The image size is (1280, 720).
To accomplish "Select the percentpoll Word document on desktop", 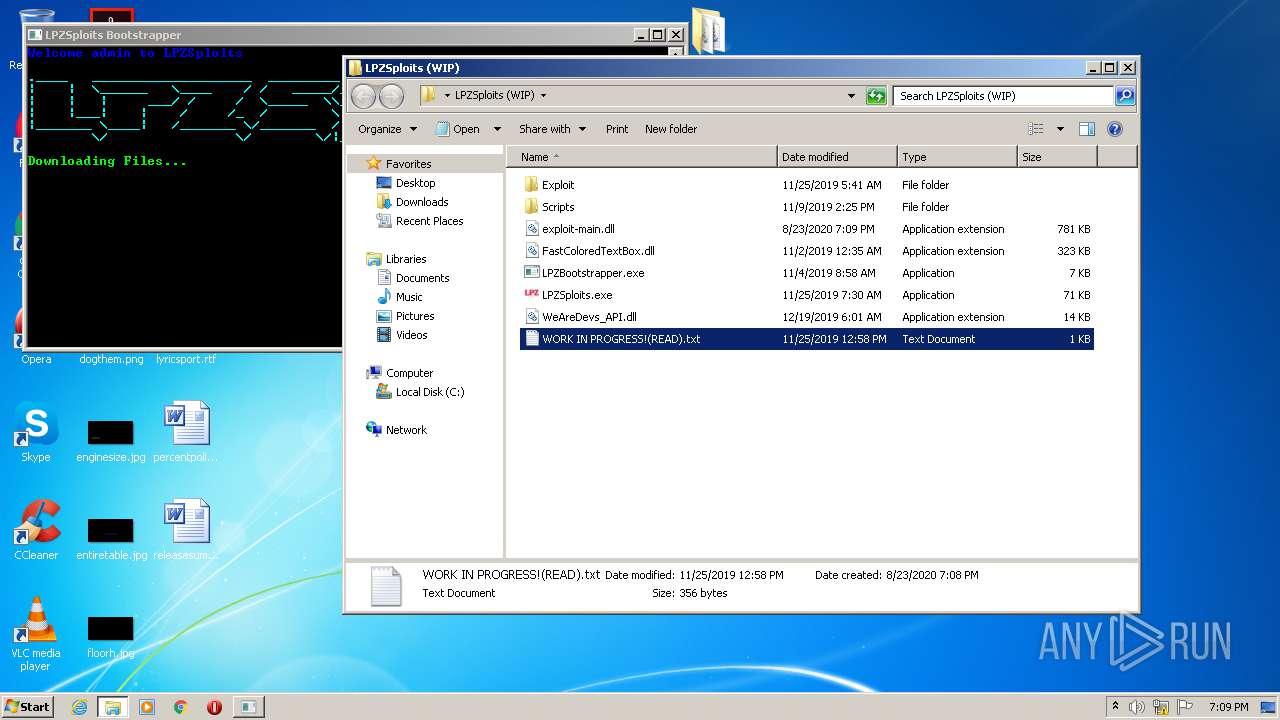I will [186, 433].
